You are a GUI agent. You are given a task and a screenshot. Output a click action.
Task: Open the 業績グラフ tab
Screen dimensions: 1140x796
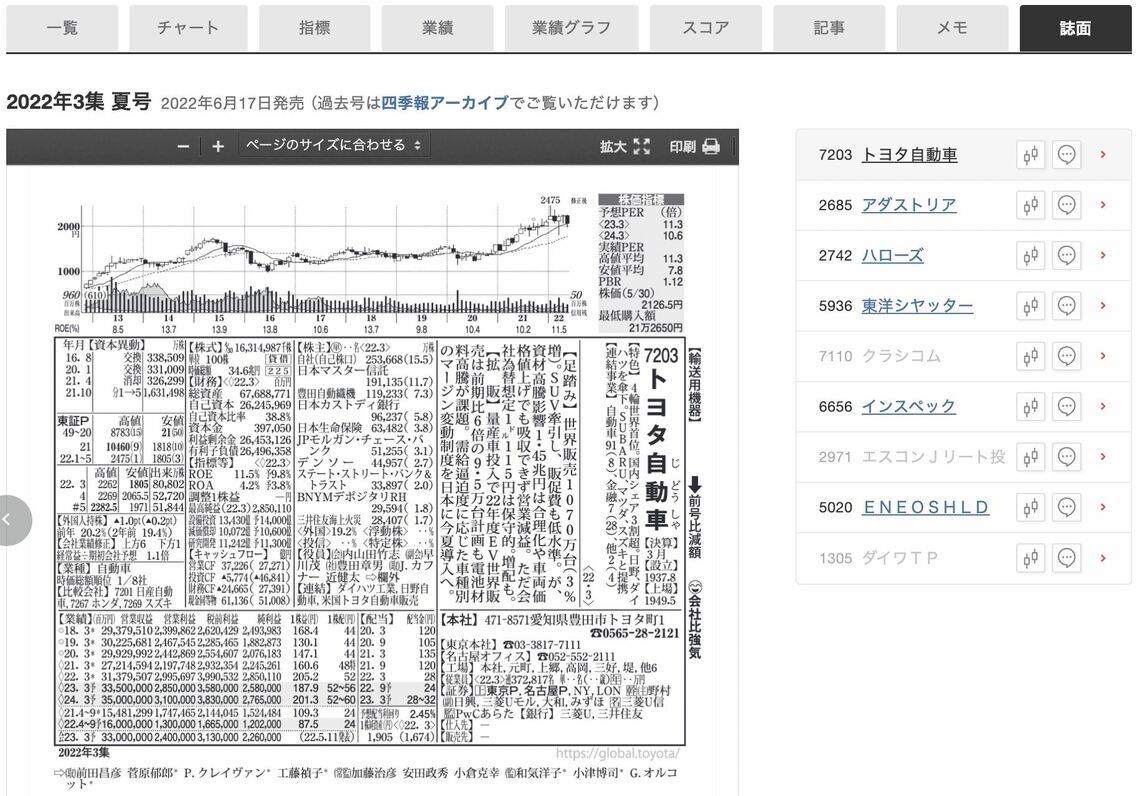point(571,28)
